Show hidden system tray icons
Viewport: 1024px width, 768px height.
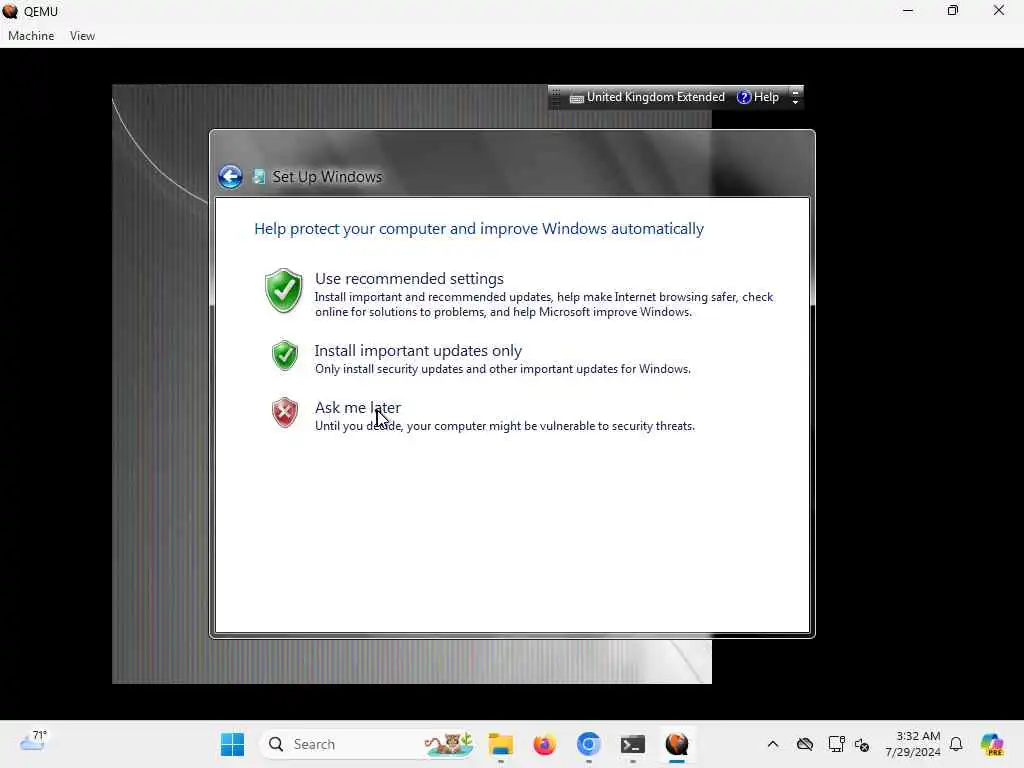773,744
